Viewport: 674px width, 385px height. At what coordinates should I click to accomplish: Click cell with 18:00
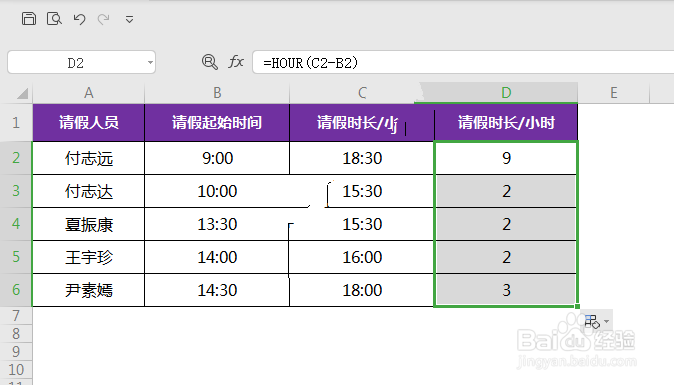362,290
